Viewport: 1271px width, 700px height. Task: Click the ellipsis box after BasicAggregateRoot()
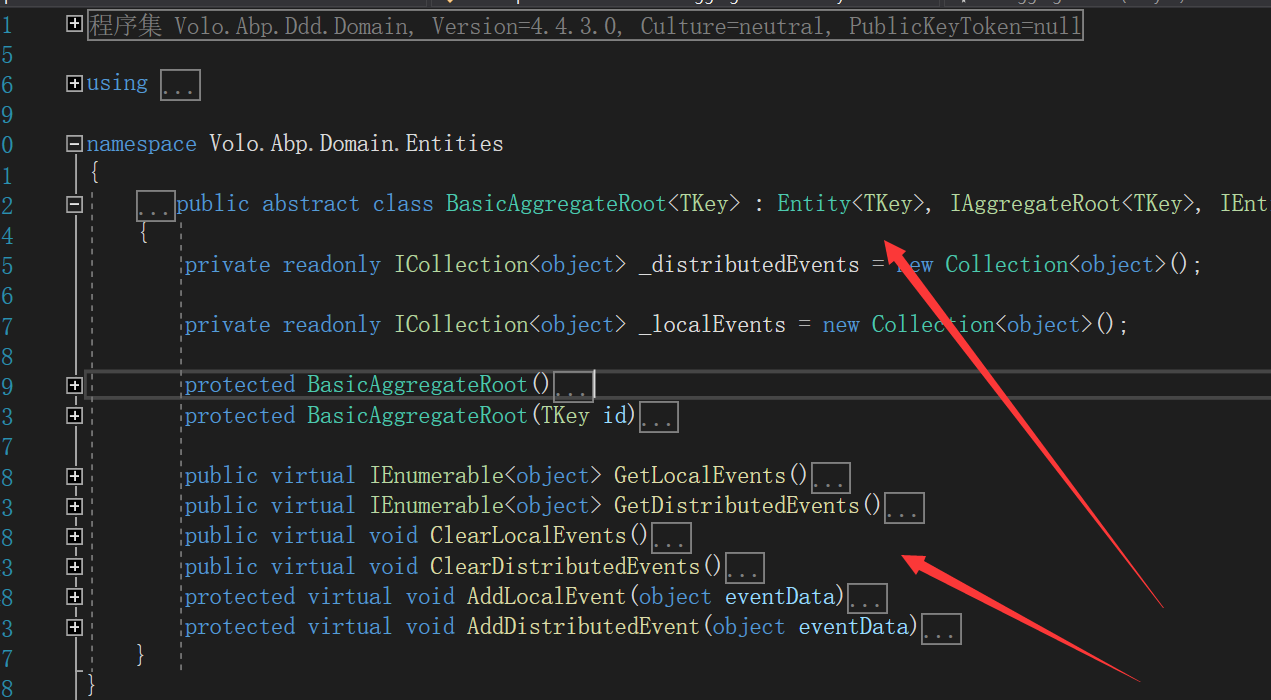[x=574, y=386]
